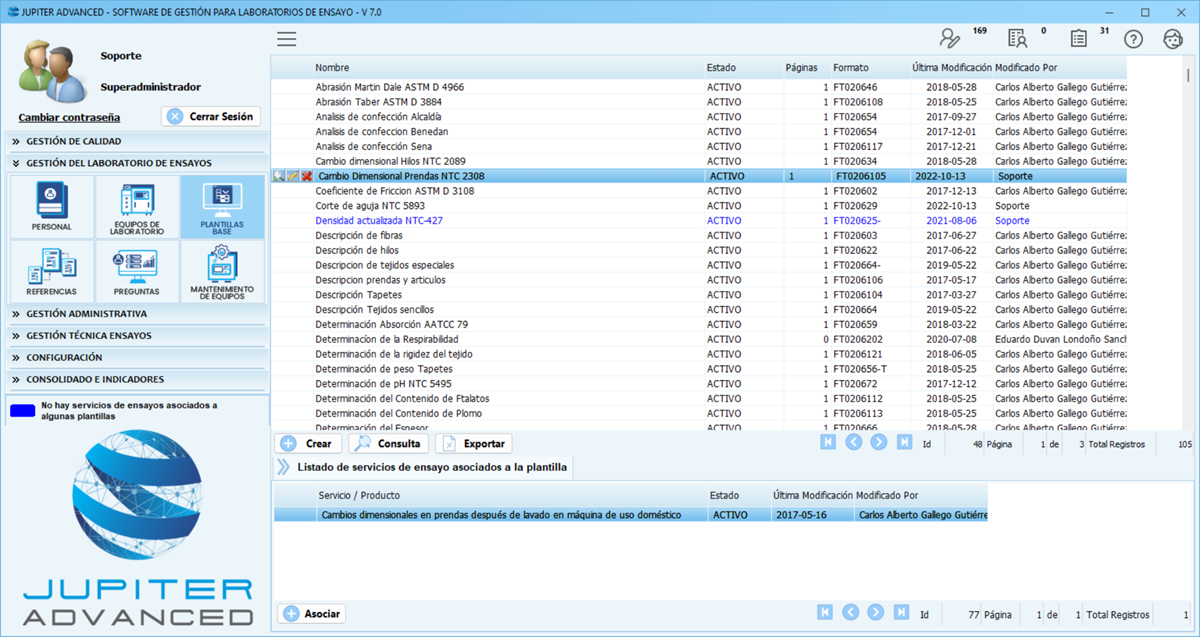Open the Equipos de Laboratorio module

click(137, 206)
